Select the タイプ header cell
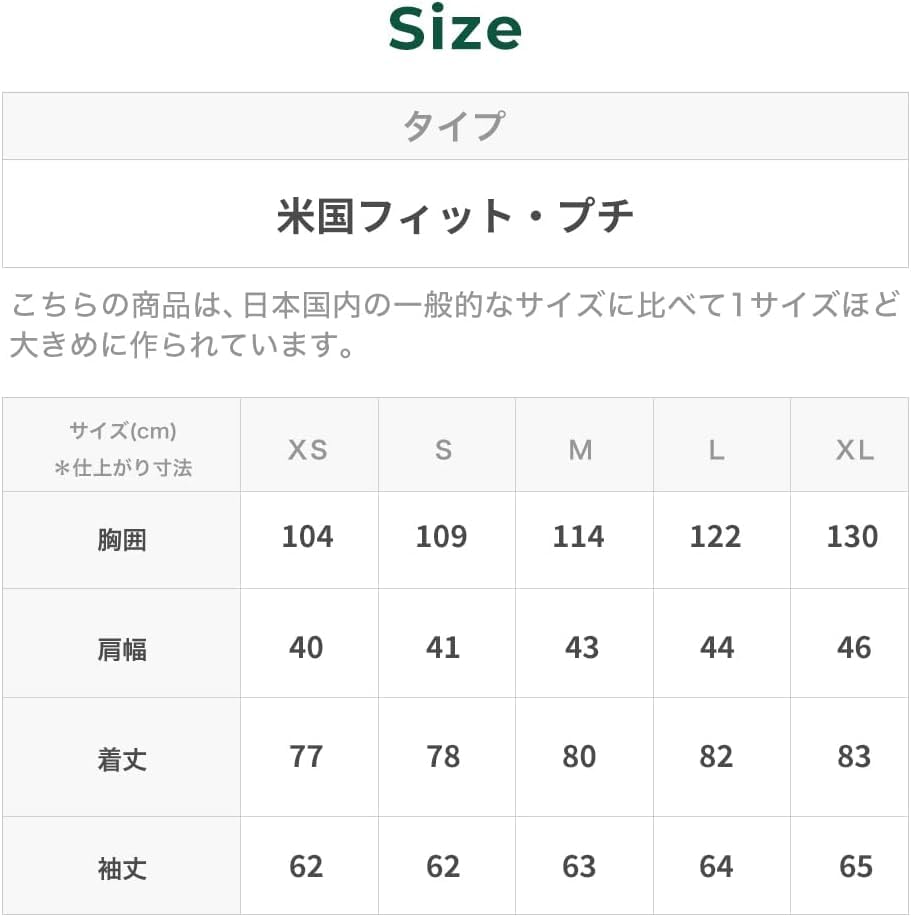Viewport: 911px width, 917px height. (455, 127)
